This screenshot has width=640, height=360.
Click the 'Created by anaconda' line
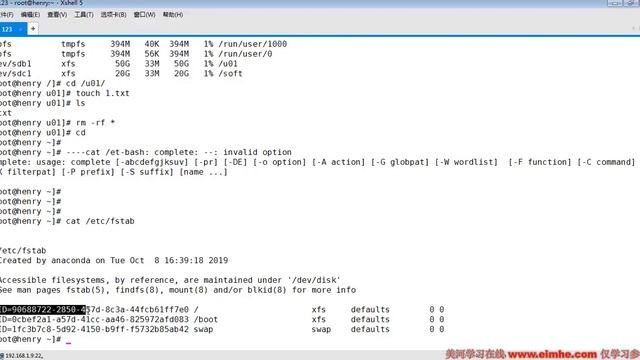(114, 260)
